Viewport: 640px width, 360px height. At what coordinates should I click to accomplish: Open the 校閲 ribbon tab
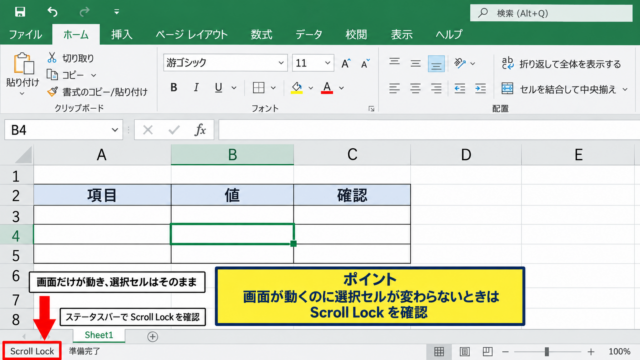pyautogui.click(x=356, y=35)
